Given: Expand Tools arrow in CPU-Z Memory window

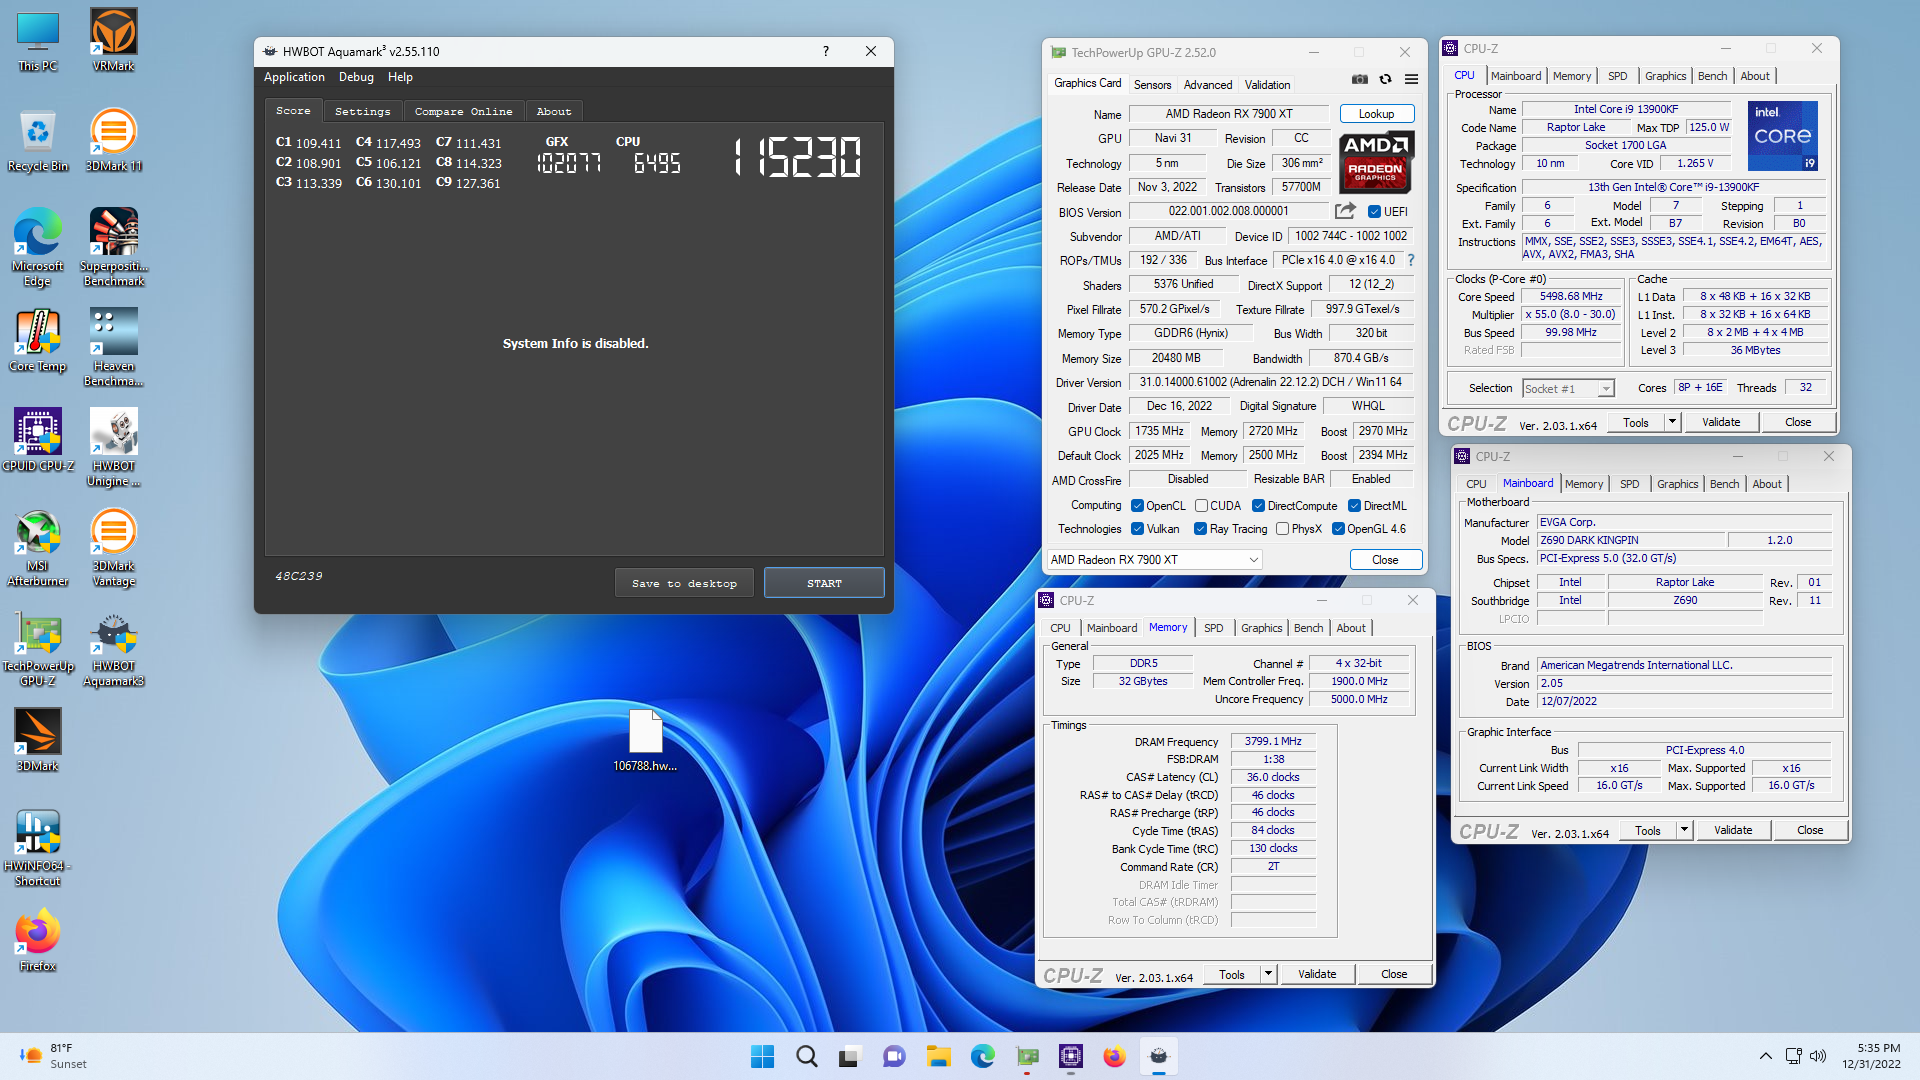Looking at the screenshot, I should pos(1268,974).
